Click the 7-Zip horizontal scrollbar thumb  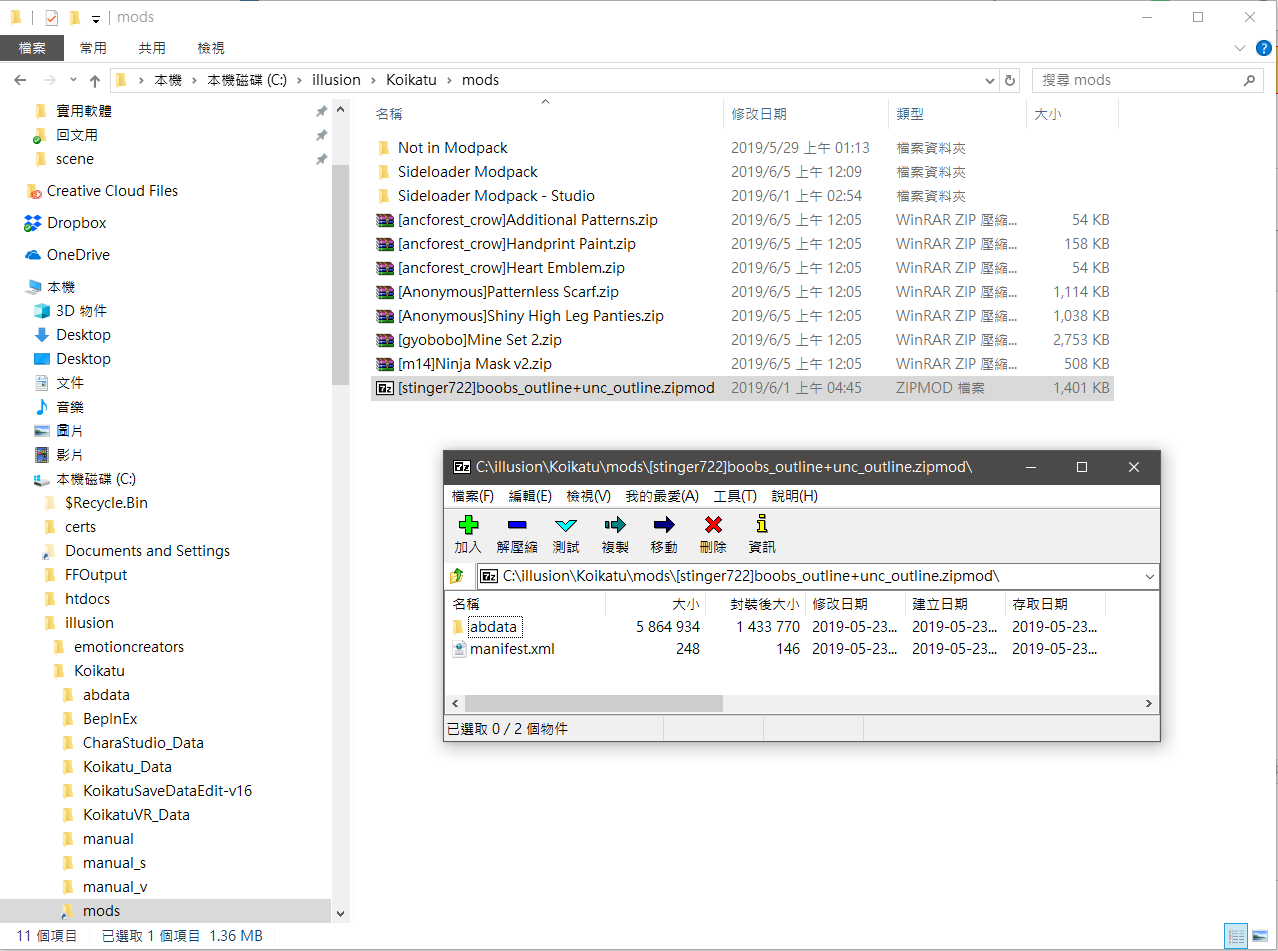pyautogui.click(x=593, y=703)
